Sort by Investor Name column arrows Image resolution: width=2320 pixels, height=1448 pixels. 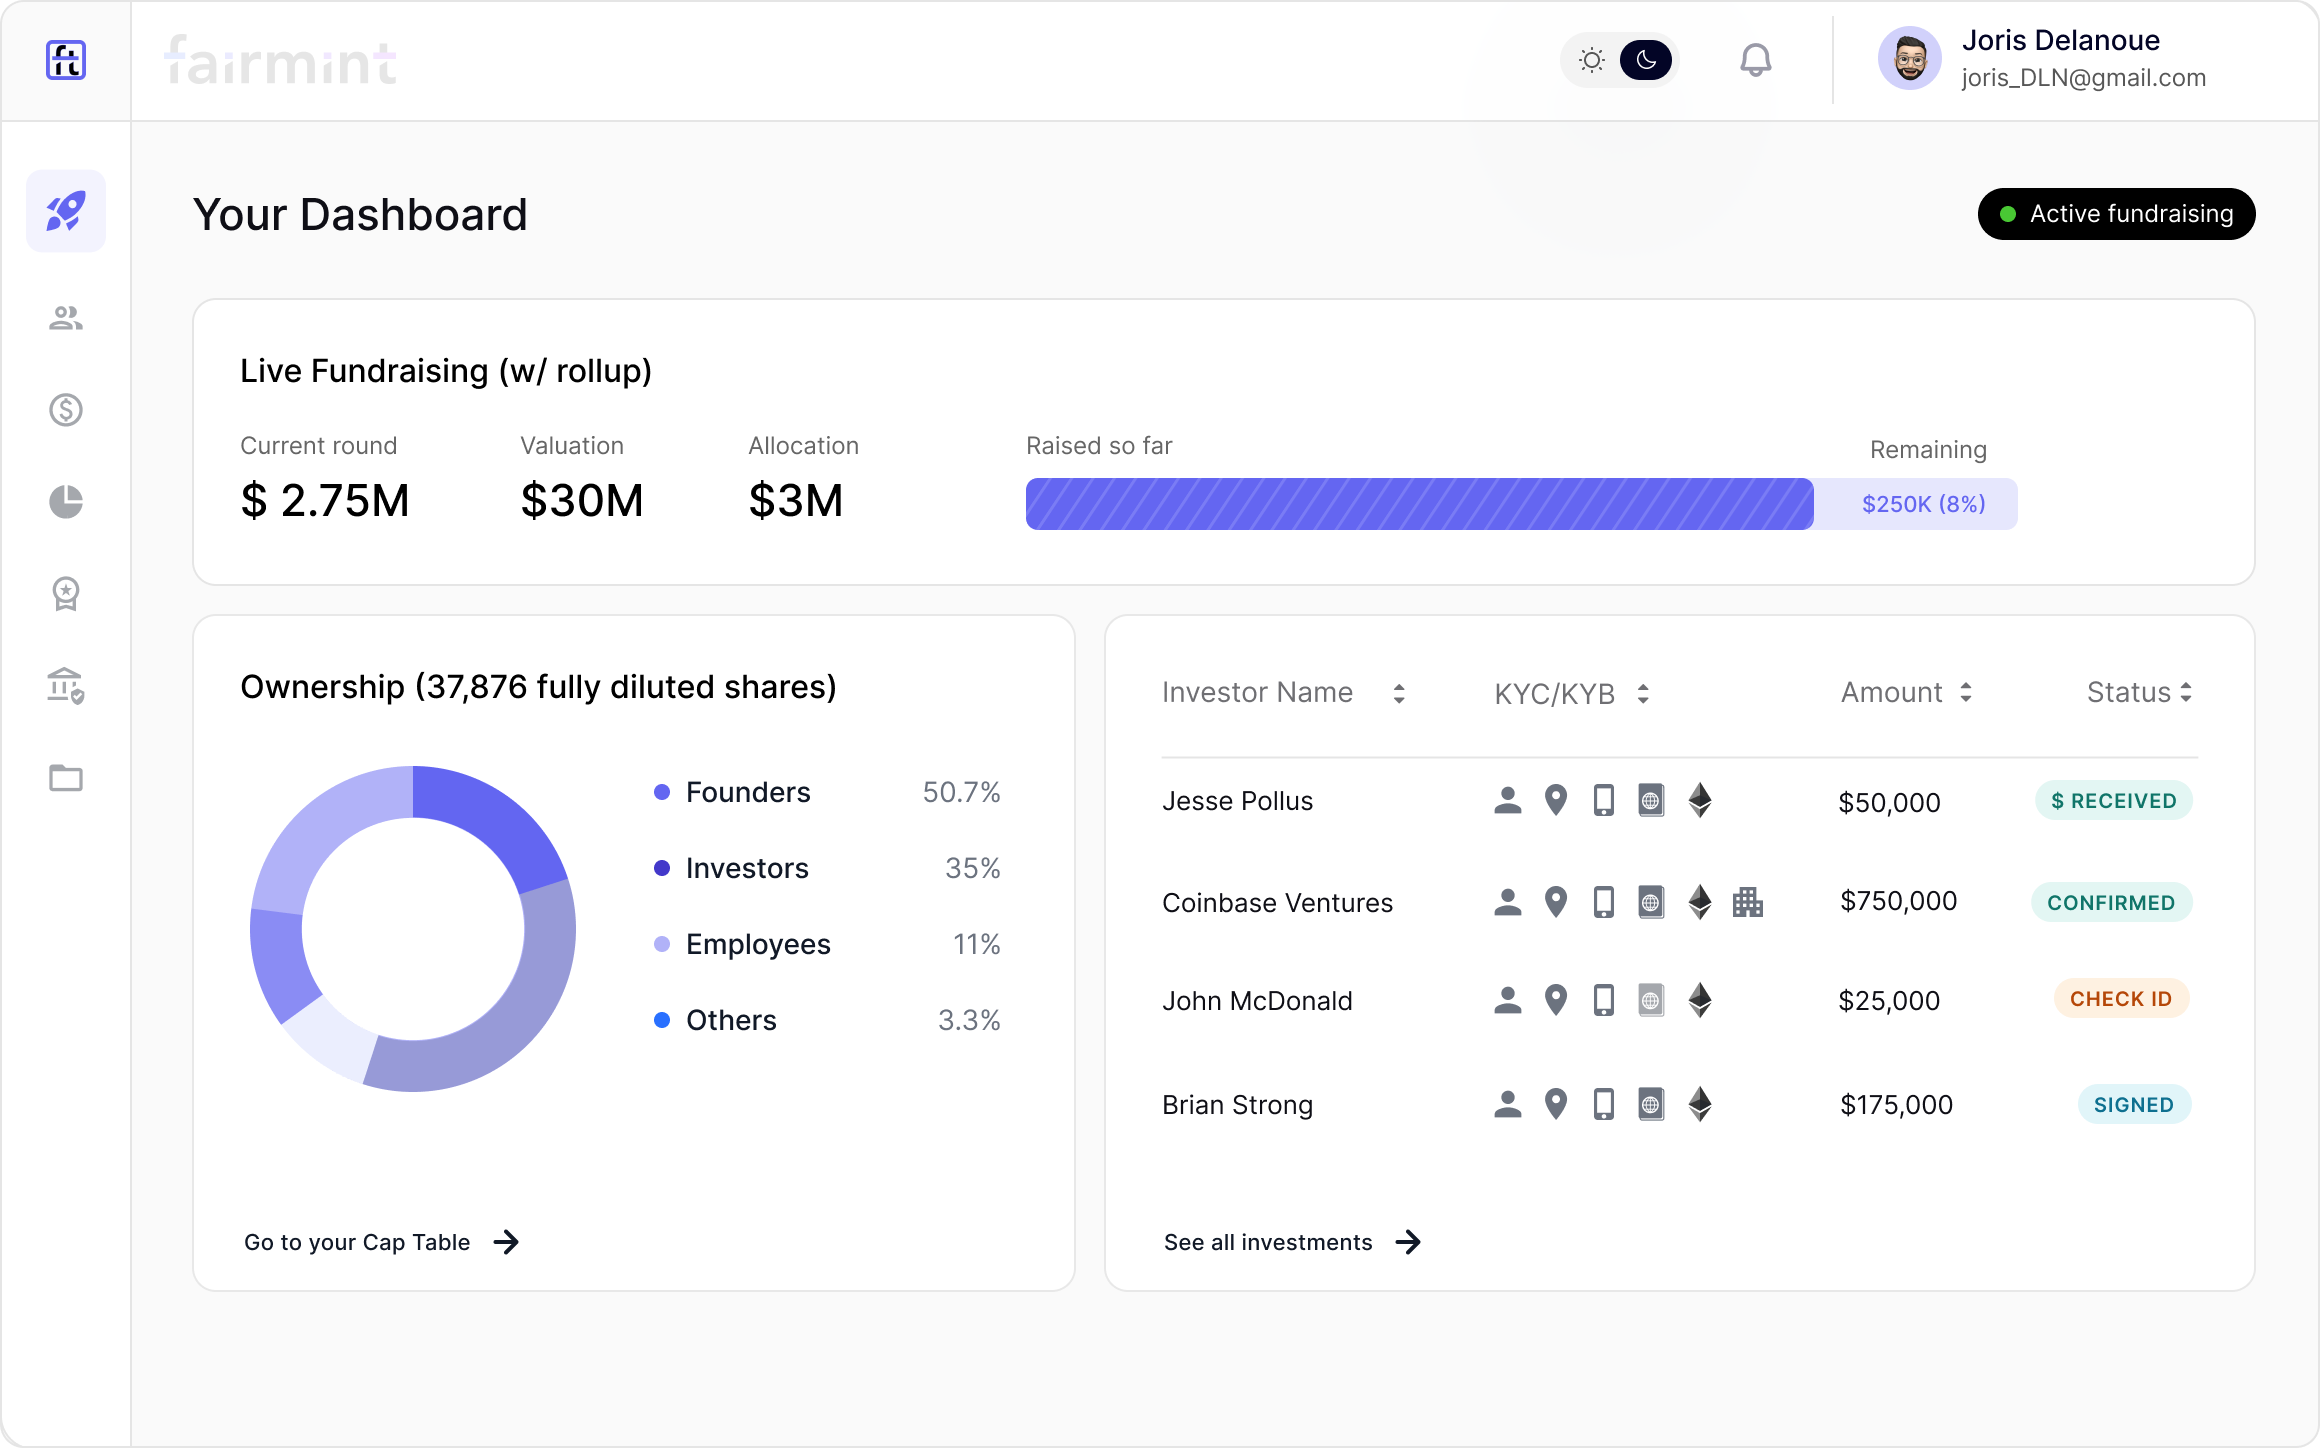(x=1399, y=694)
